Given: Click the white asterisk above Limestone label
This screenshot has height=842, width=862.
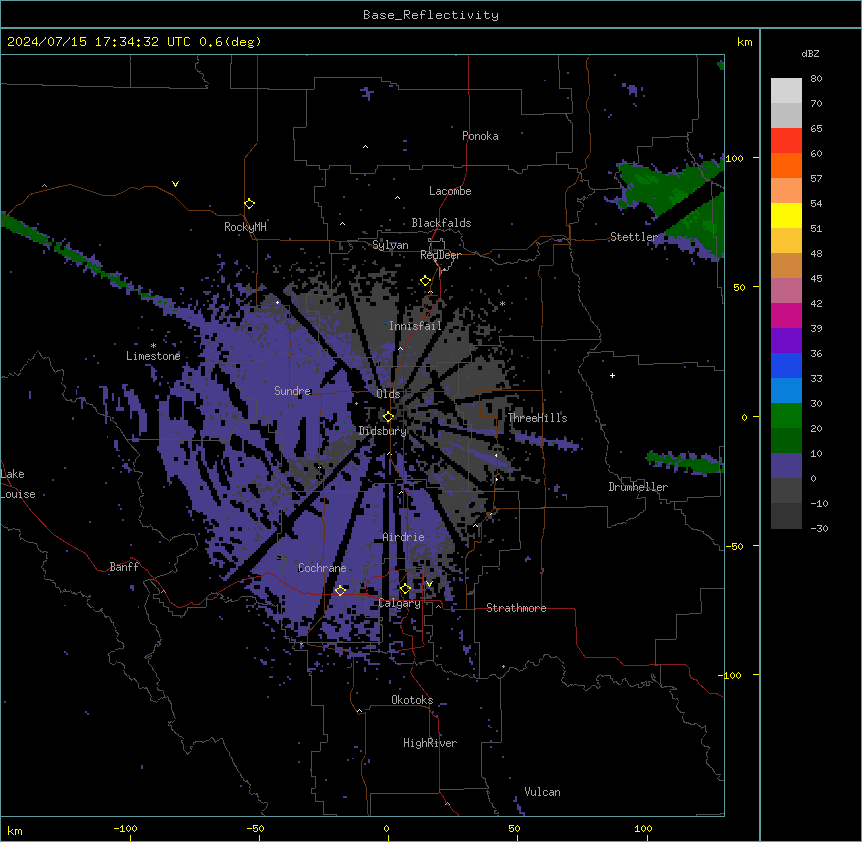Looking at the screenshot, I should tap(153, 346).
